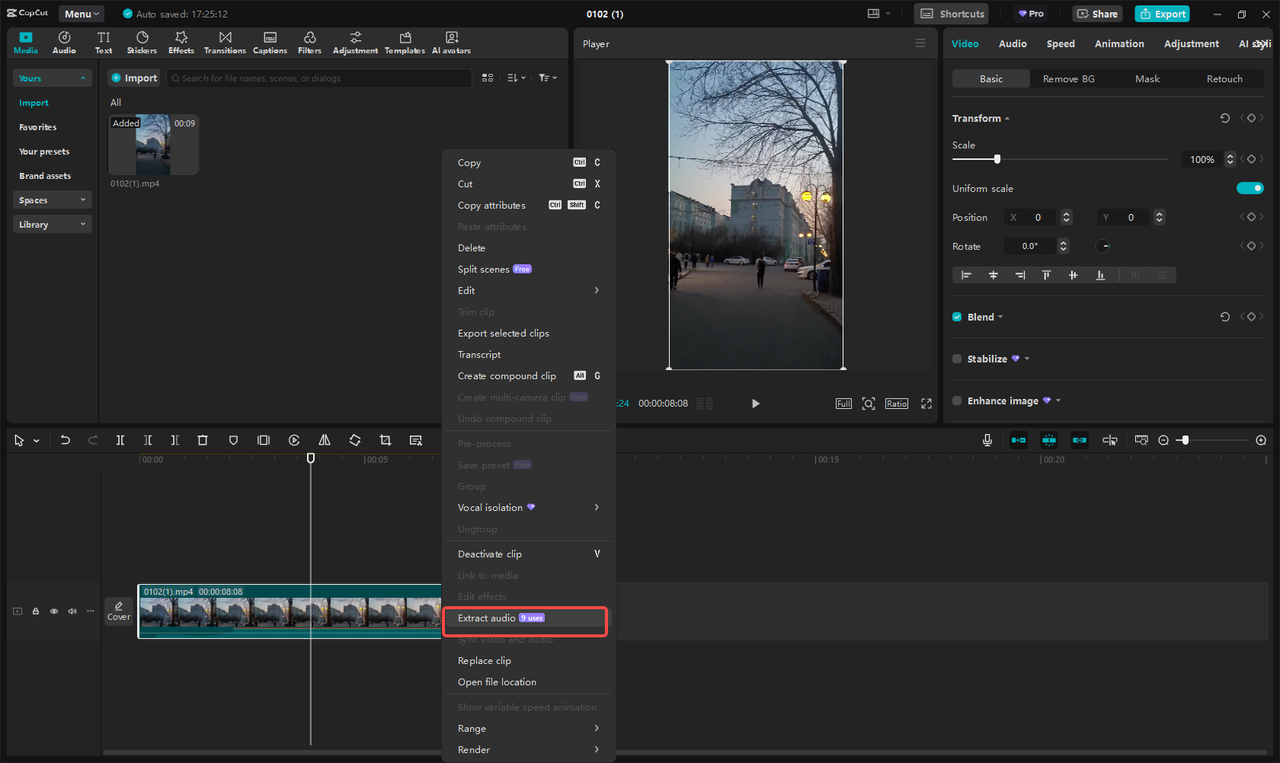Open the Stickers panel
This screenshot has height=763, width=1280.
[x=141, y=42]
